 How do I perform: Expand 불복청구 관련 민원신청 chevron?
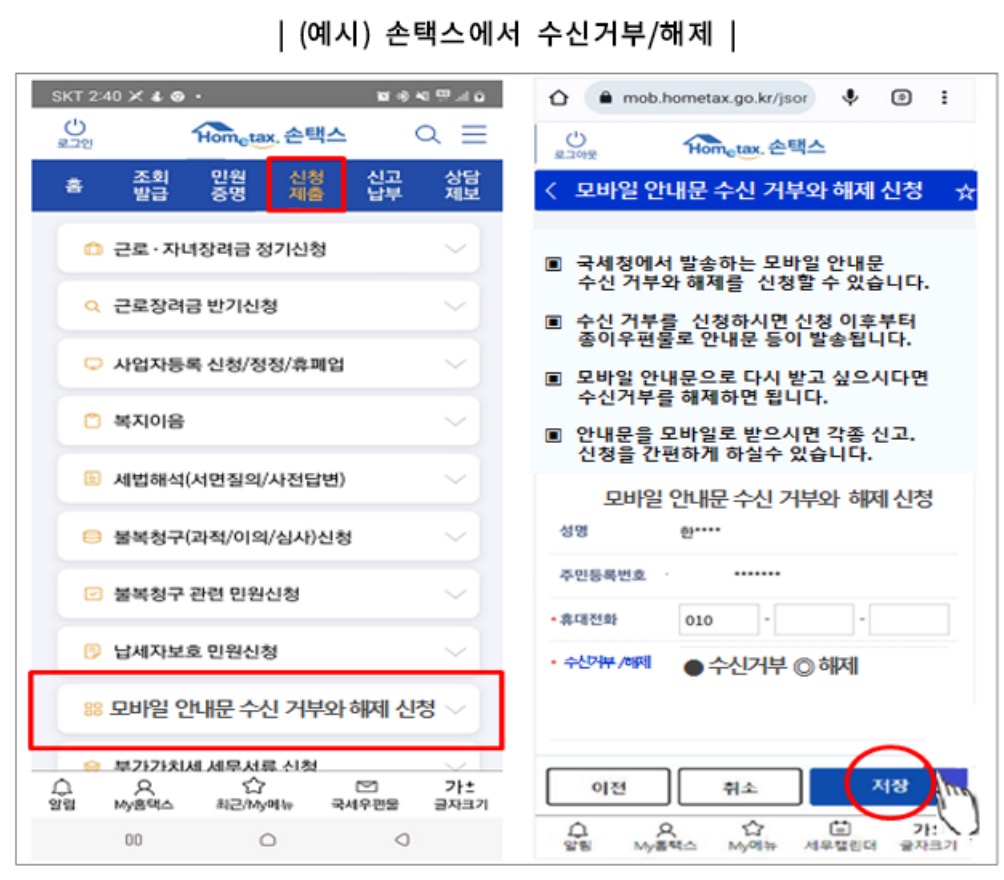[x=455, y=594]
